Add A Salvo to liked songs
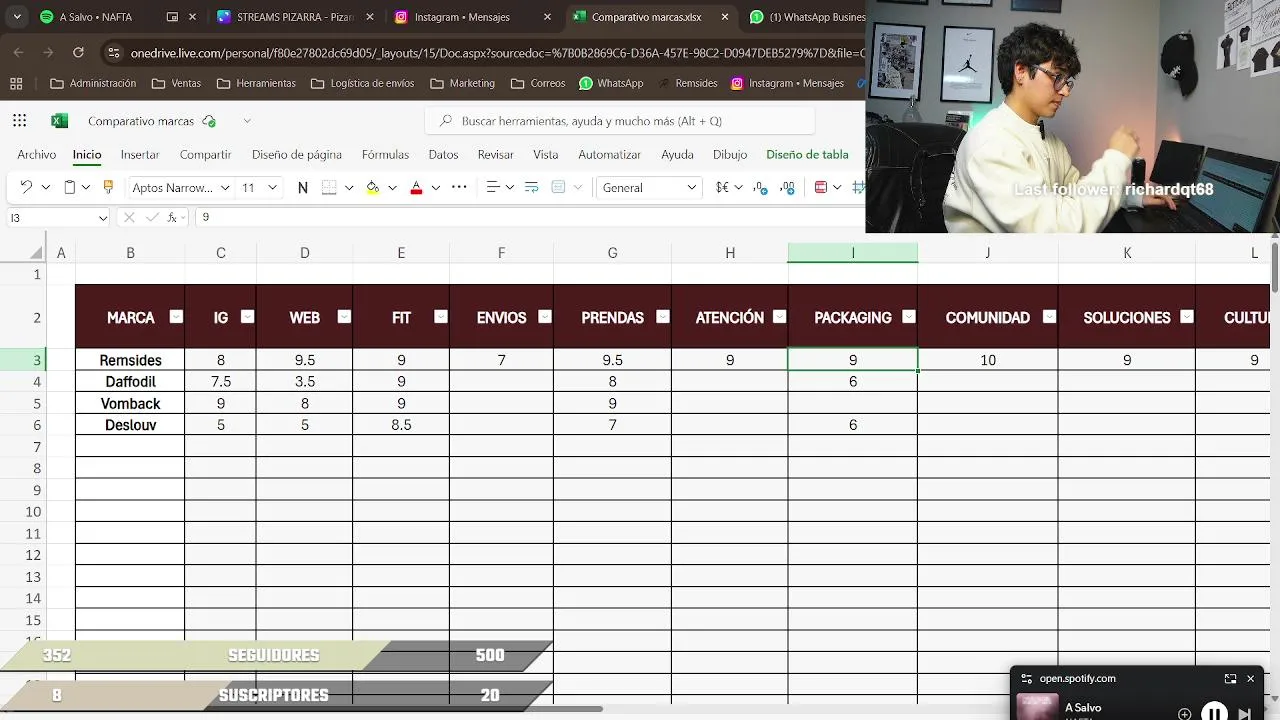This screenshot has width=1280, height=720. (1184, 713)
